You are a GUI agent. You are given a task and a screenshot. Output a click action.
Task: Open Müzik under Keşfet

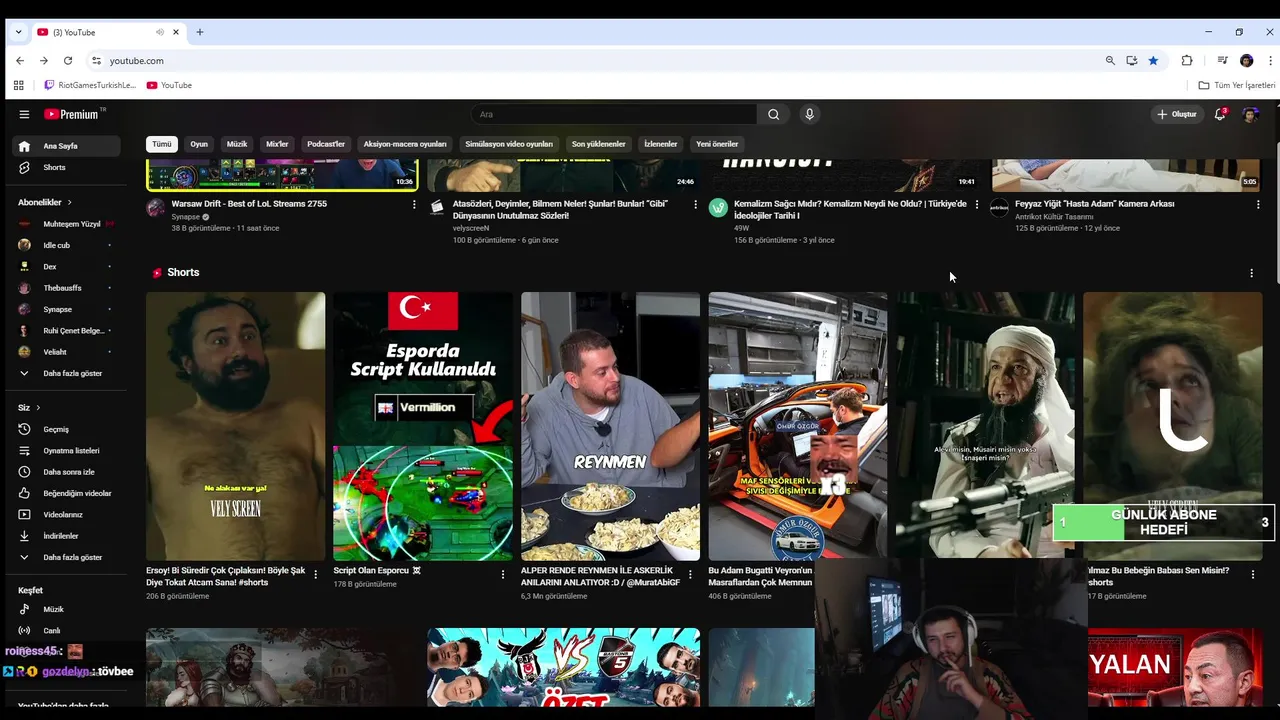tap(67, 609)
